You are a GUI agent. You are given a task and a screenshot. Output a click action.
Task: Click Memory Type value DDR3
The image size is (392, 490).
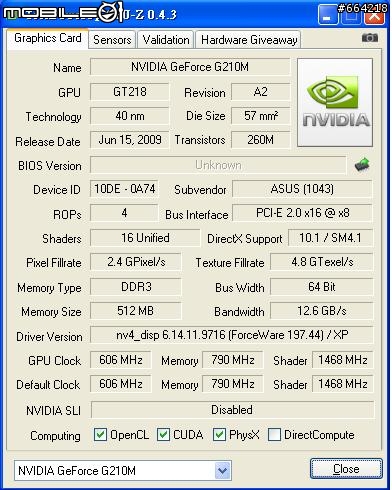click(x=136, y=287)
